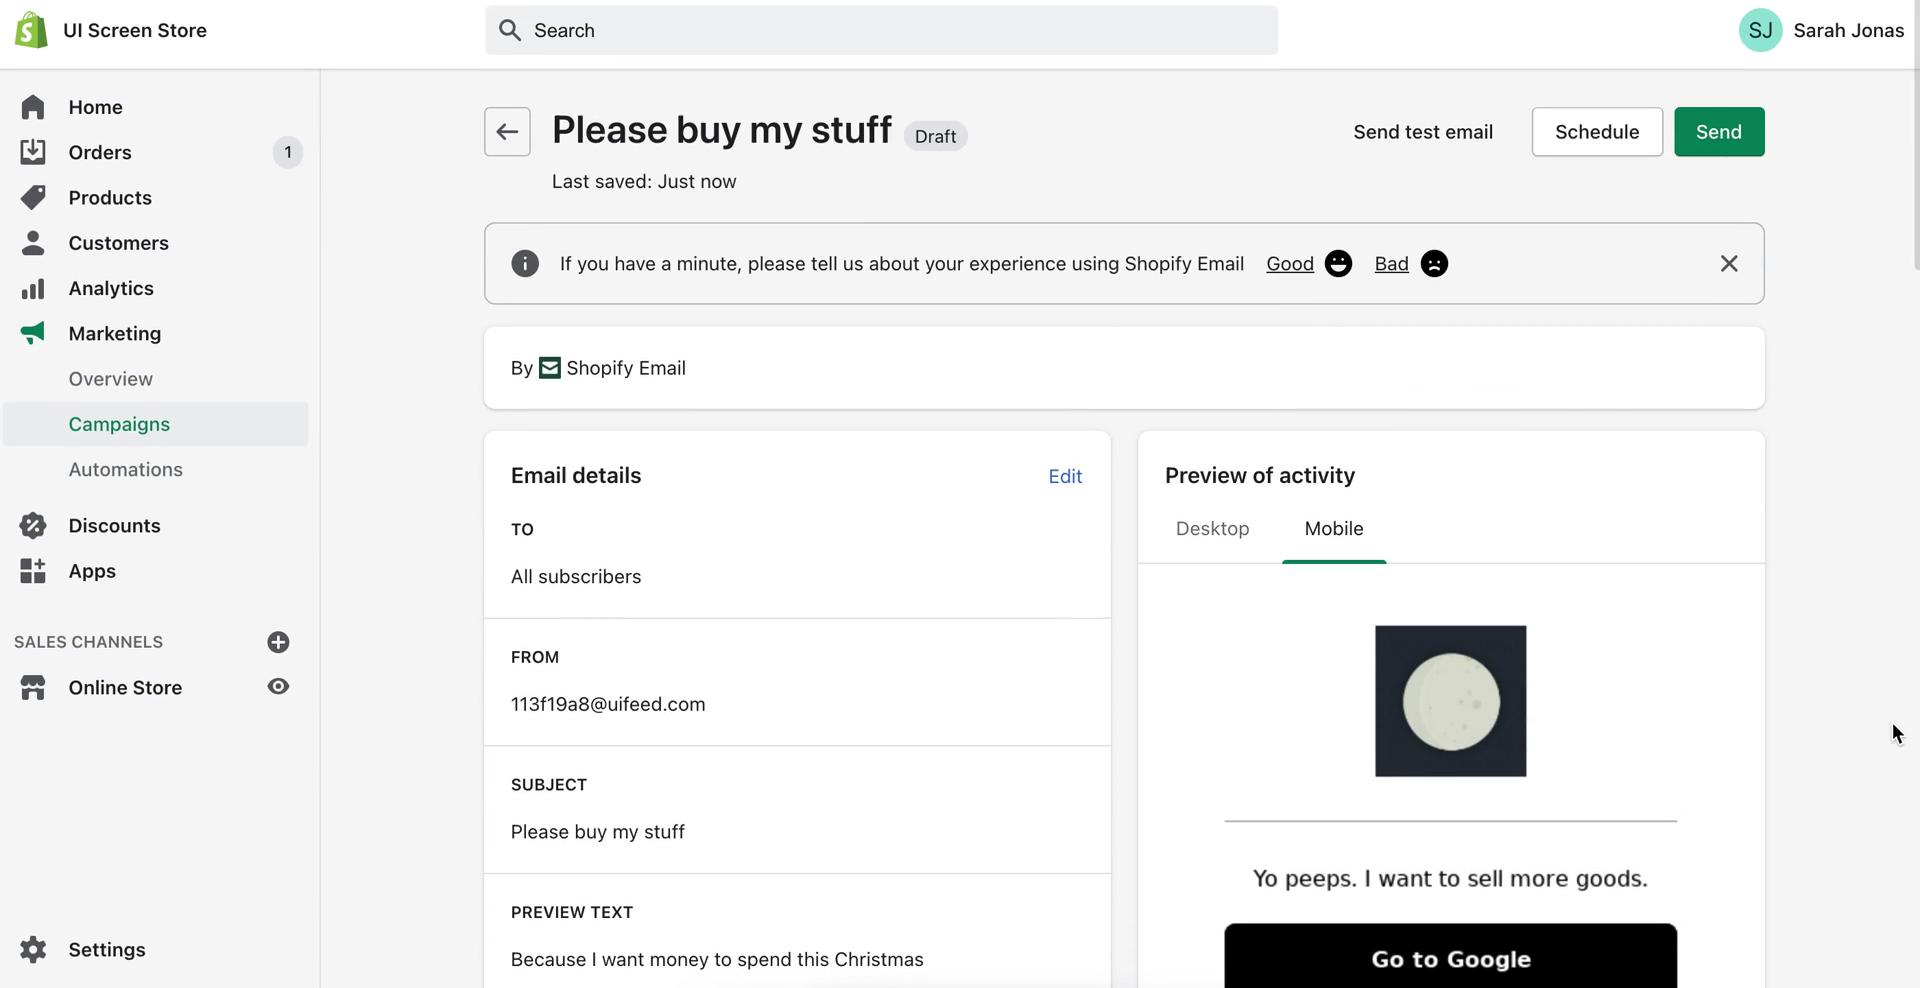
Task: Click the Go to Google preview button
Action: pos(1450,956)
